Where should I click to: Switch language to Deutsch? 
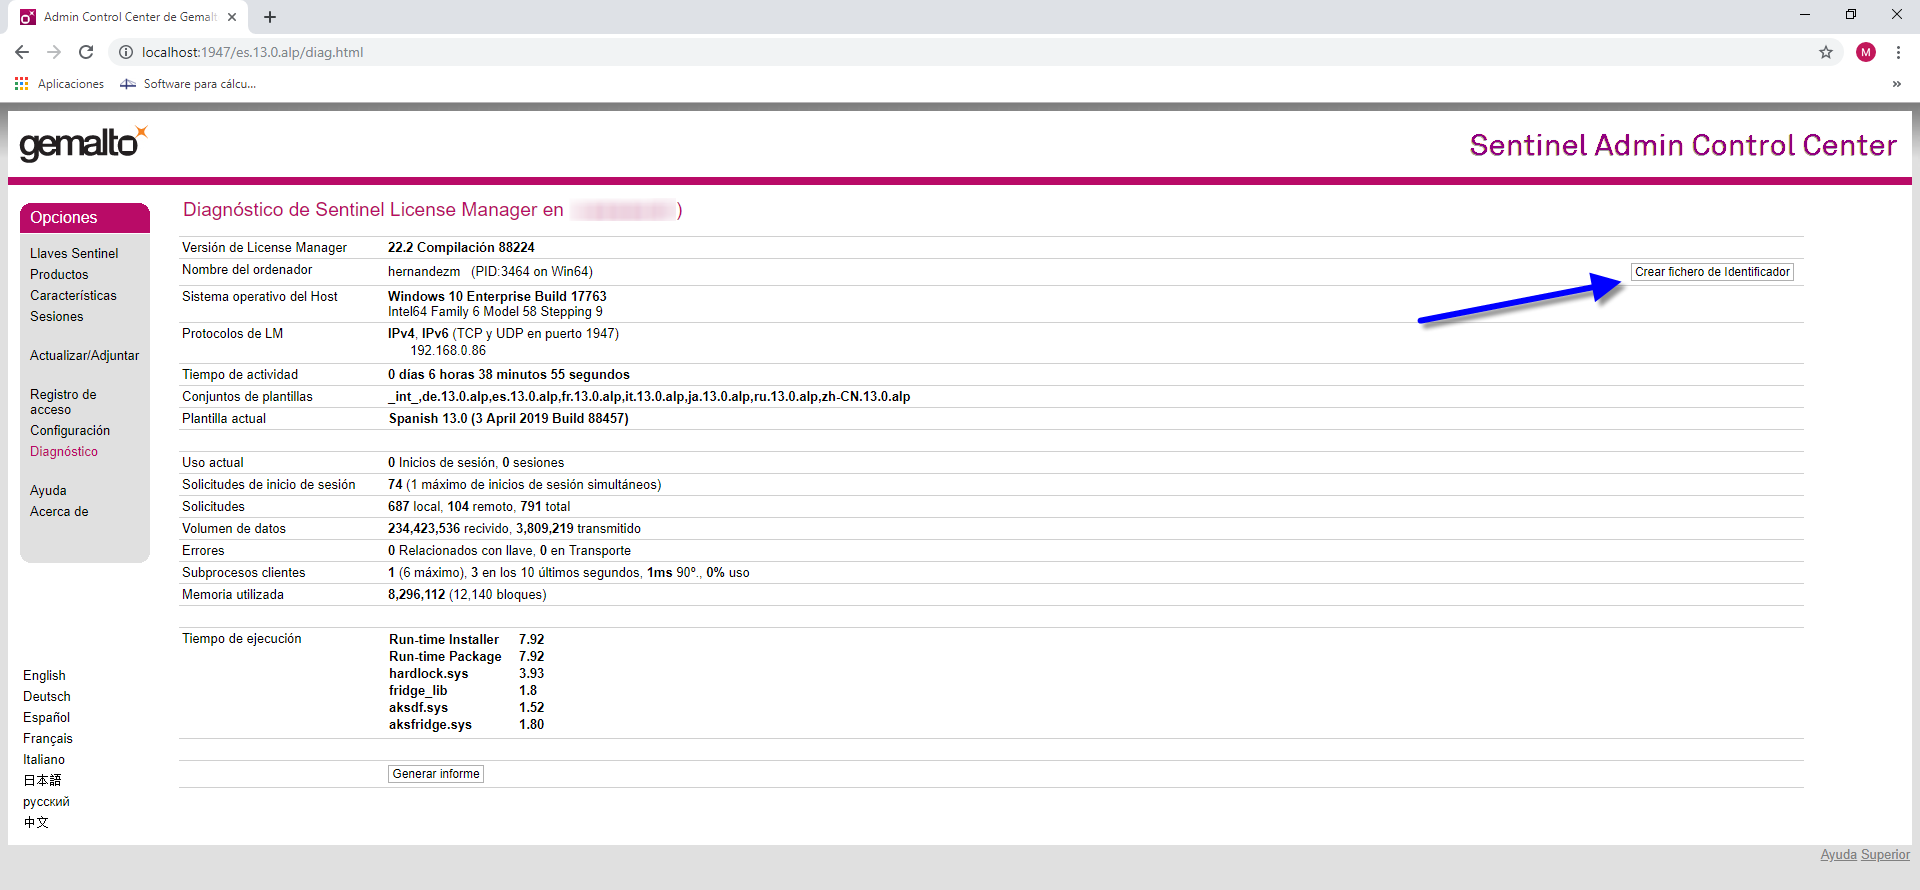click(x=47, y=697)
